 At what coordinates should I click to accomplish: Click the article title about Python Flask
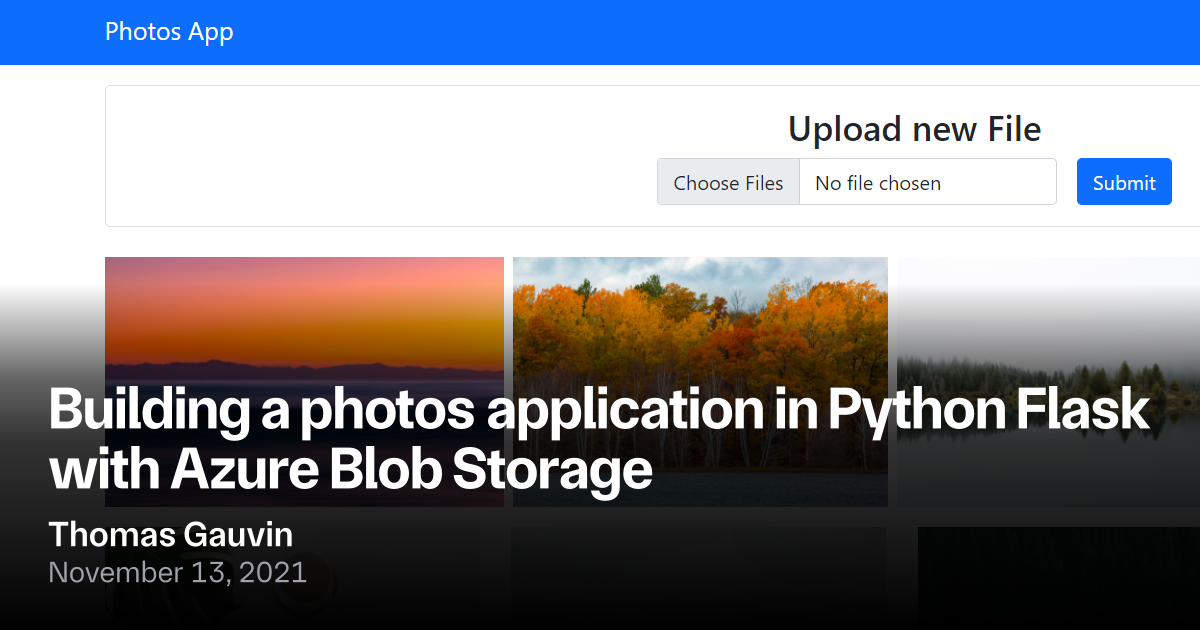tap(600, 410)
